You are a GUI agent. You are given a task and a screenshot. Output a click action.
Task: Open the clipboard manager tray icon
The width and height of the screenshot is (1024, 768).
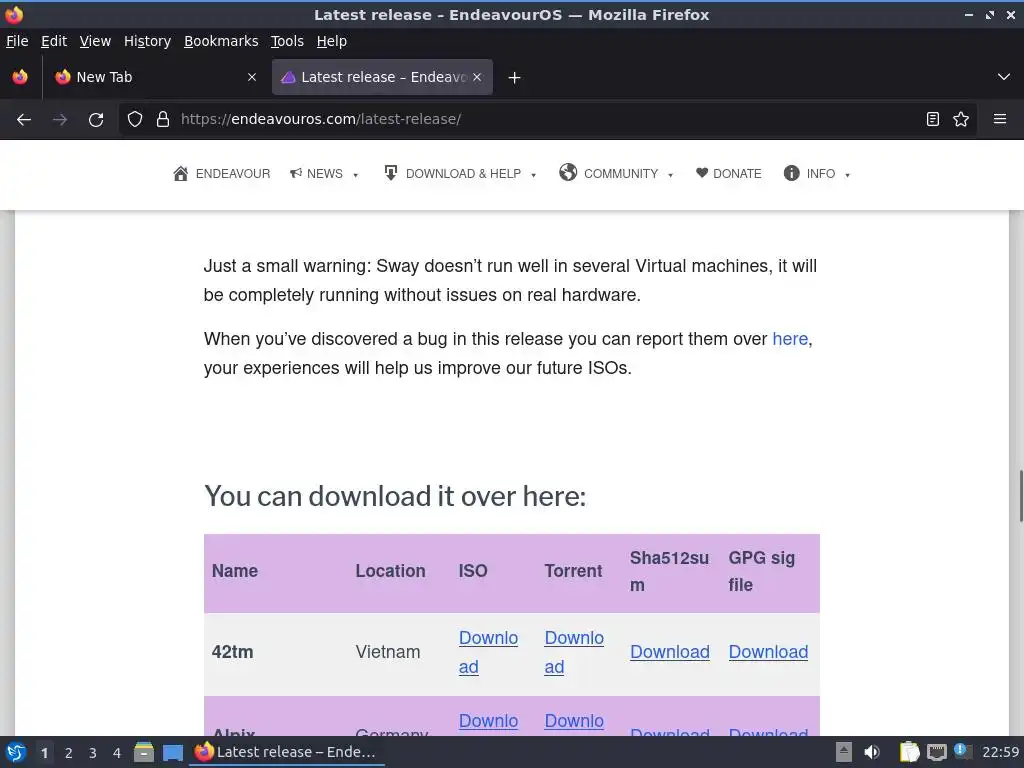point(909,752)
